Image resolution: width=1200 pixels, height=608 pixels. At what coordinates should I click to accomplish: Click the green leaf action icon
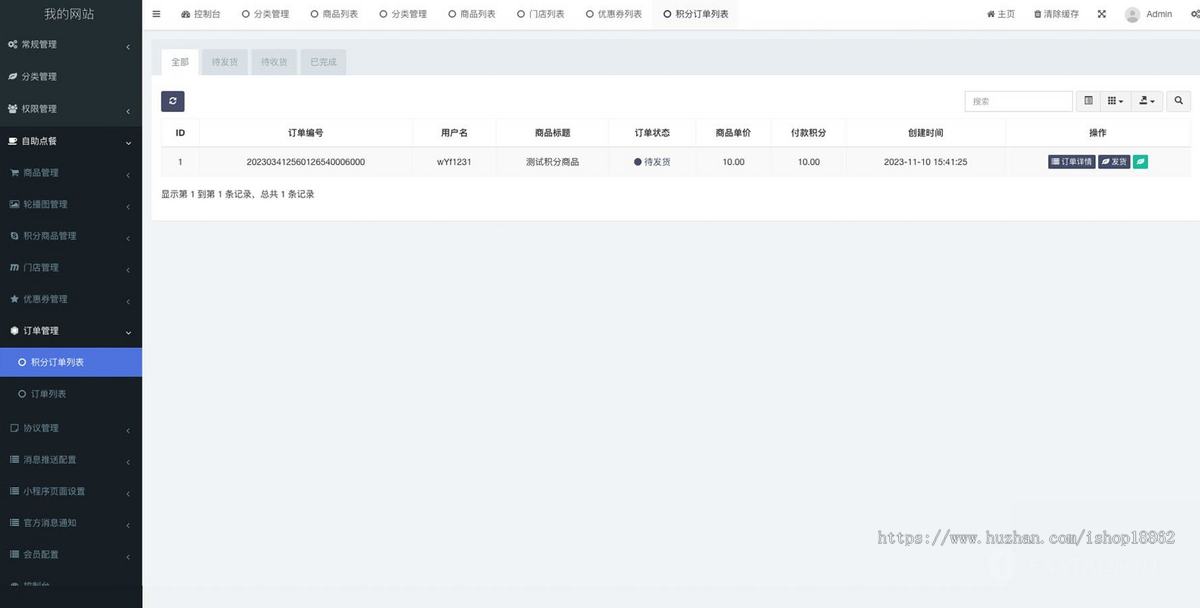click(x=1140, y=161)
